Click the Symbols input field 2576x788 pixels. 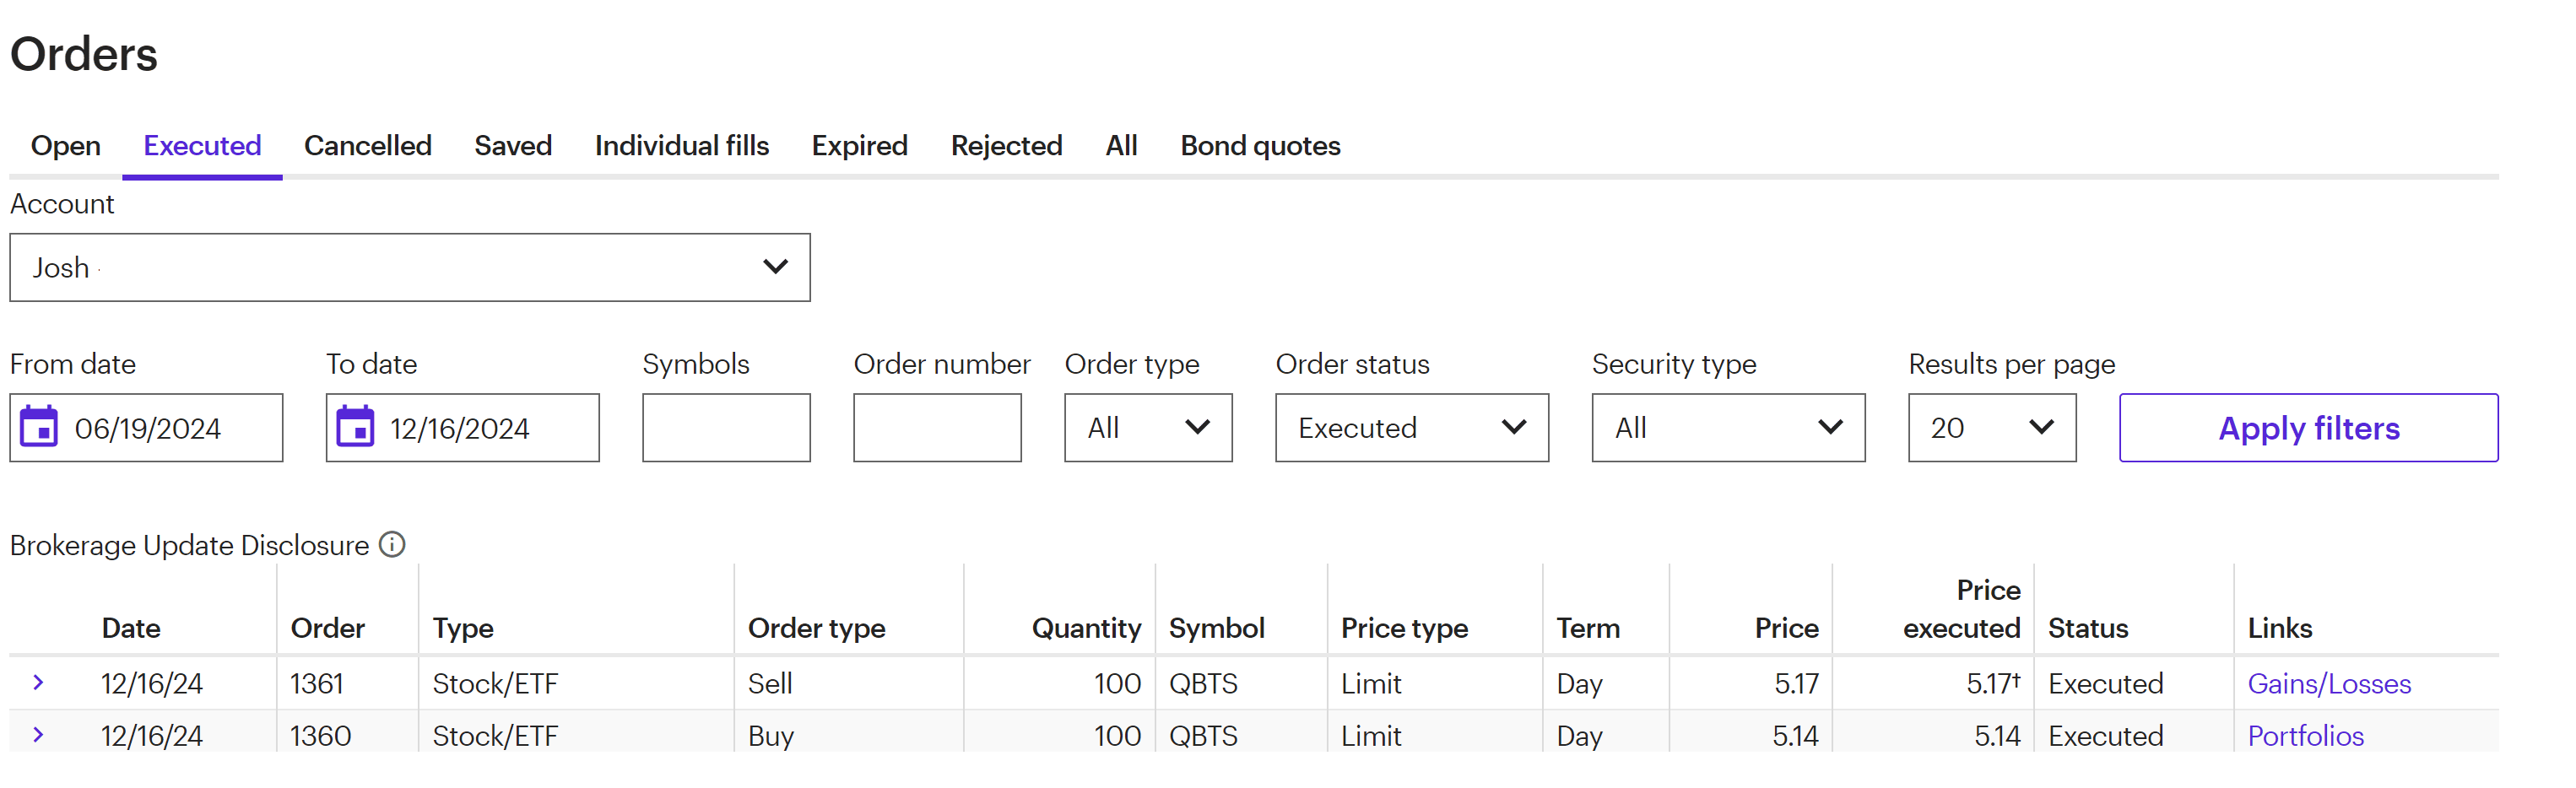click(x=726, y=427)
